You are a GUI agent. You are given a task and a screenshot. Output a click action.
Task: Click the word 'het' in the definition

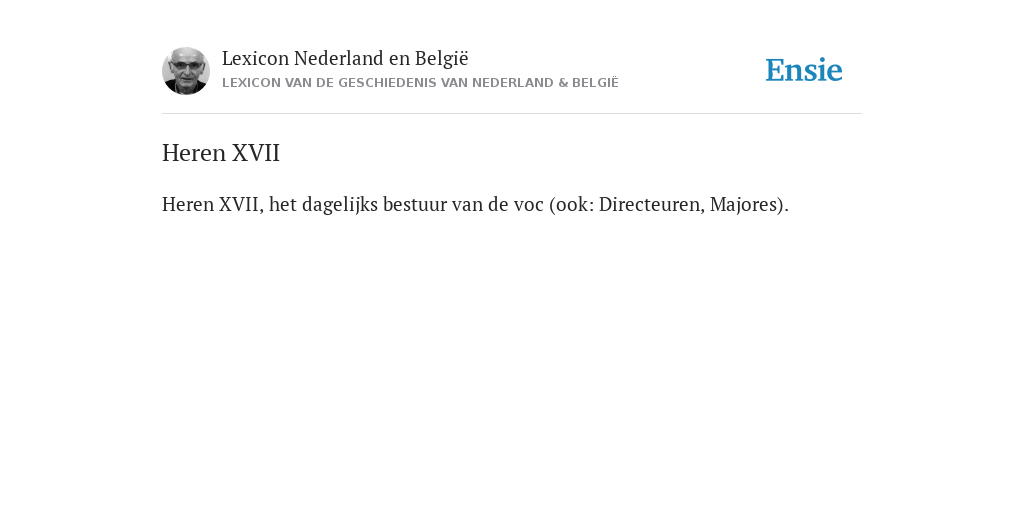click(282, 204)
